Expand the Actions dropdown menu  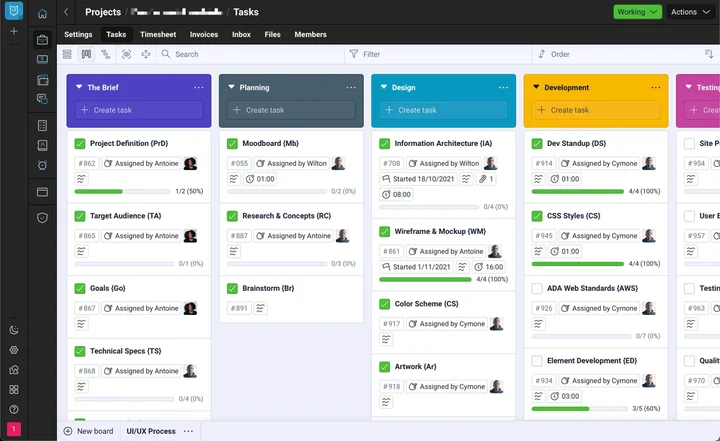pos(691,12)
